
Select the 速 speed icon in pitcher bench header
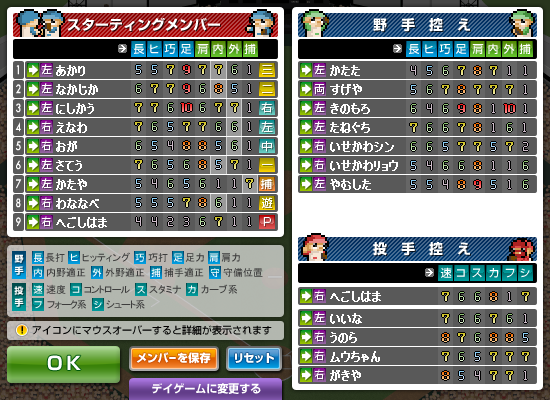[x=445, y=273]
